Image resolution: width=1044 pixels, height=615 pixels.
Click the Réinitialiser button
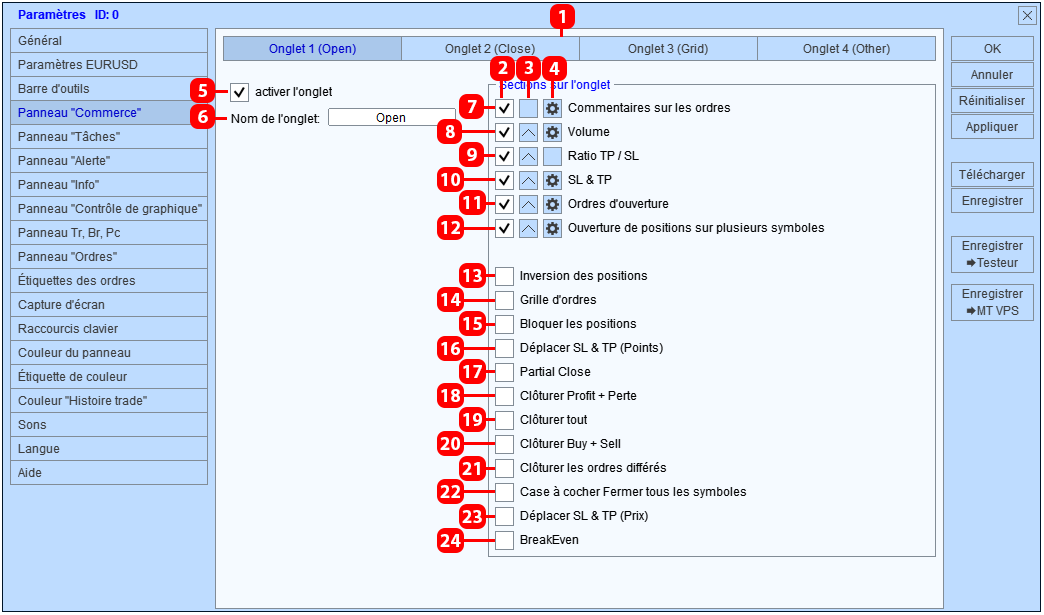[992, 101]
